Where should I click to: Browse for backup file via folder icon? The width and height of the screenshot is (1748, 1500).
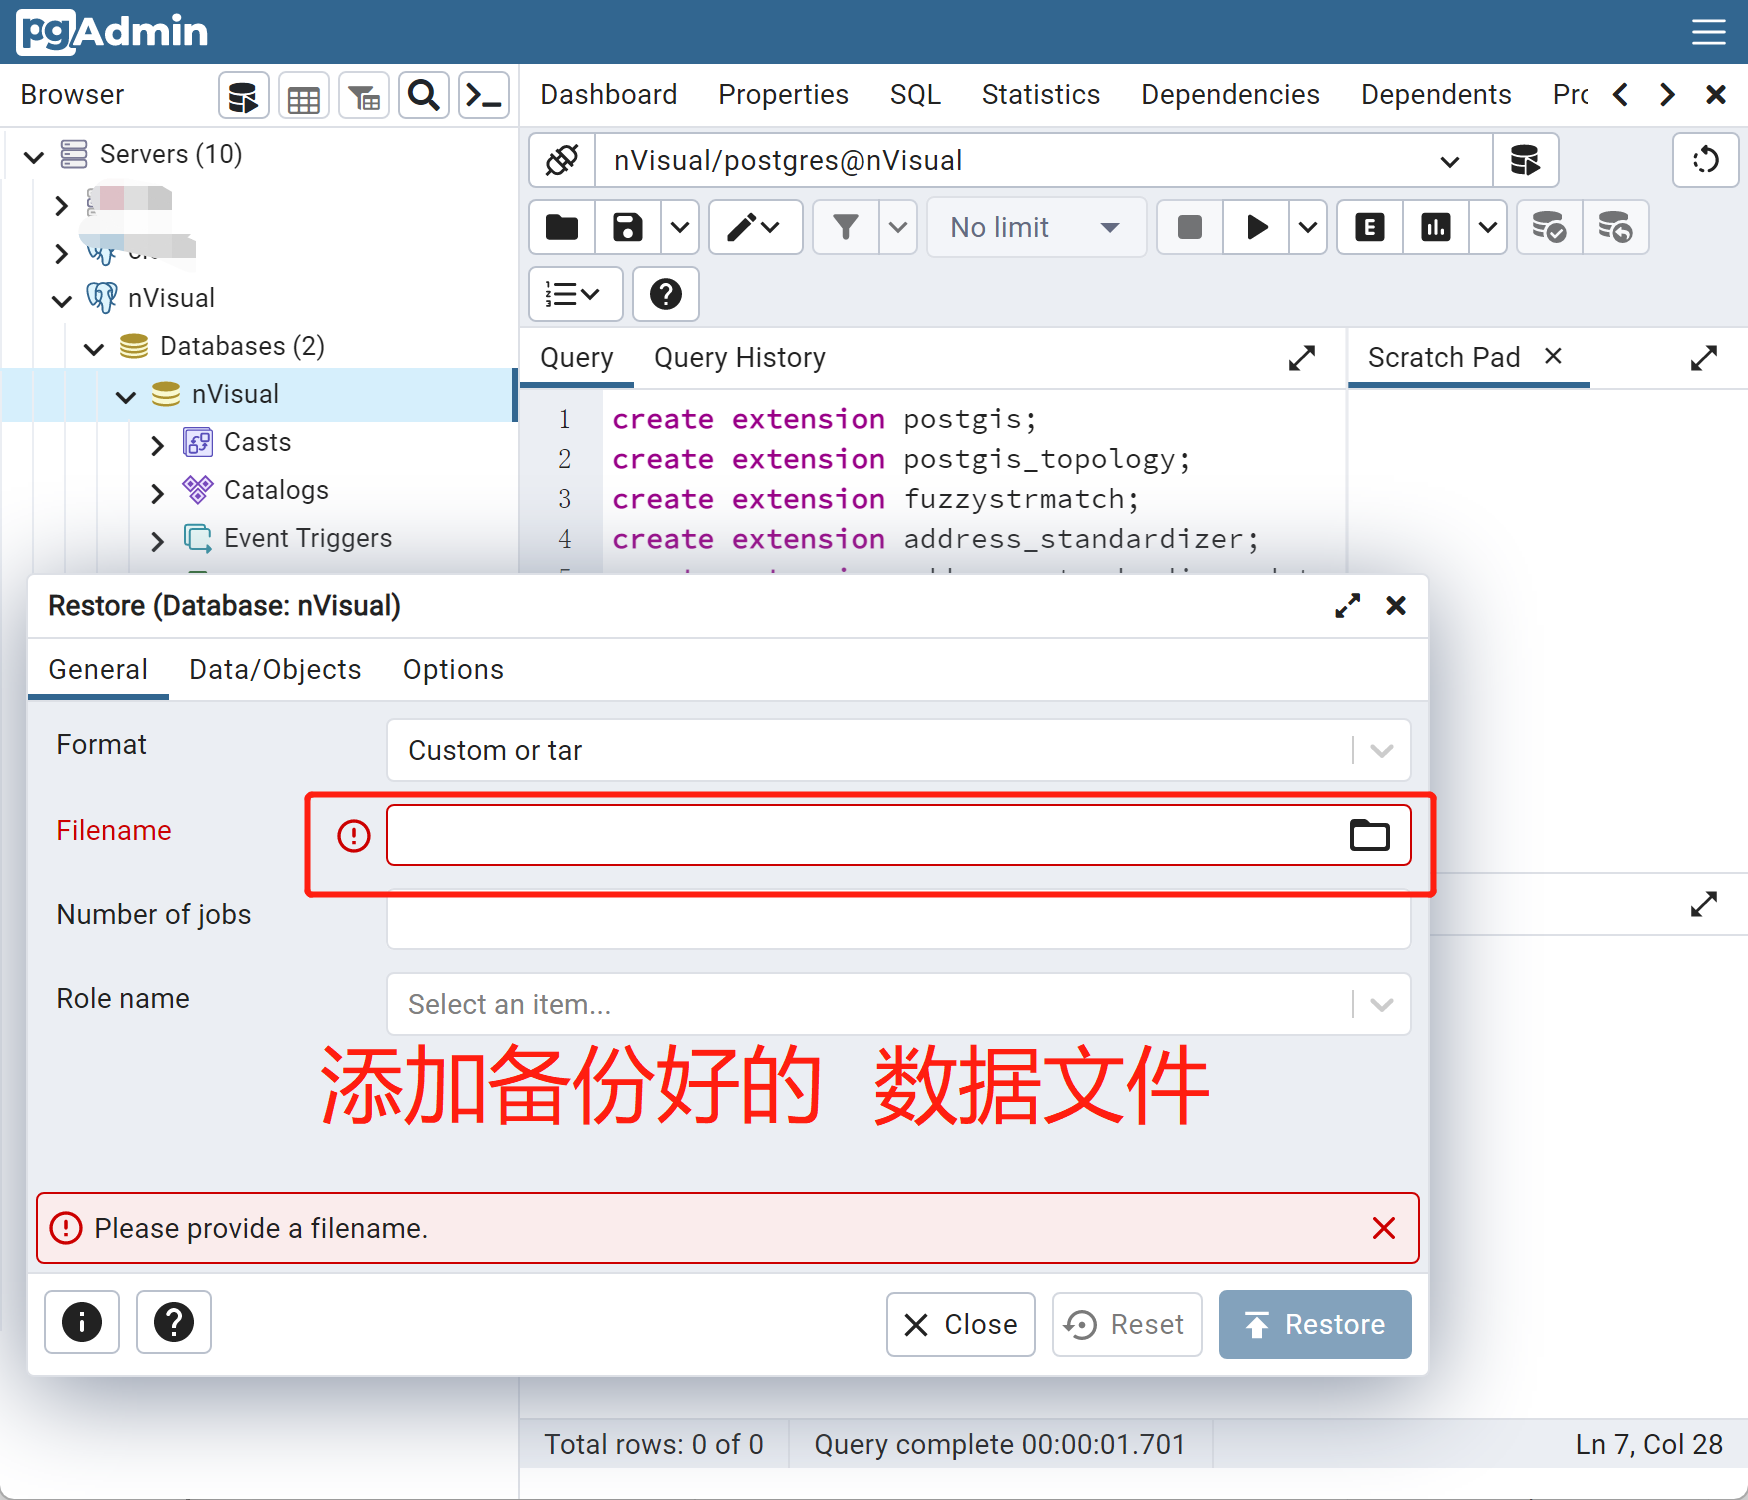(1369, 835)
